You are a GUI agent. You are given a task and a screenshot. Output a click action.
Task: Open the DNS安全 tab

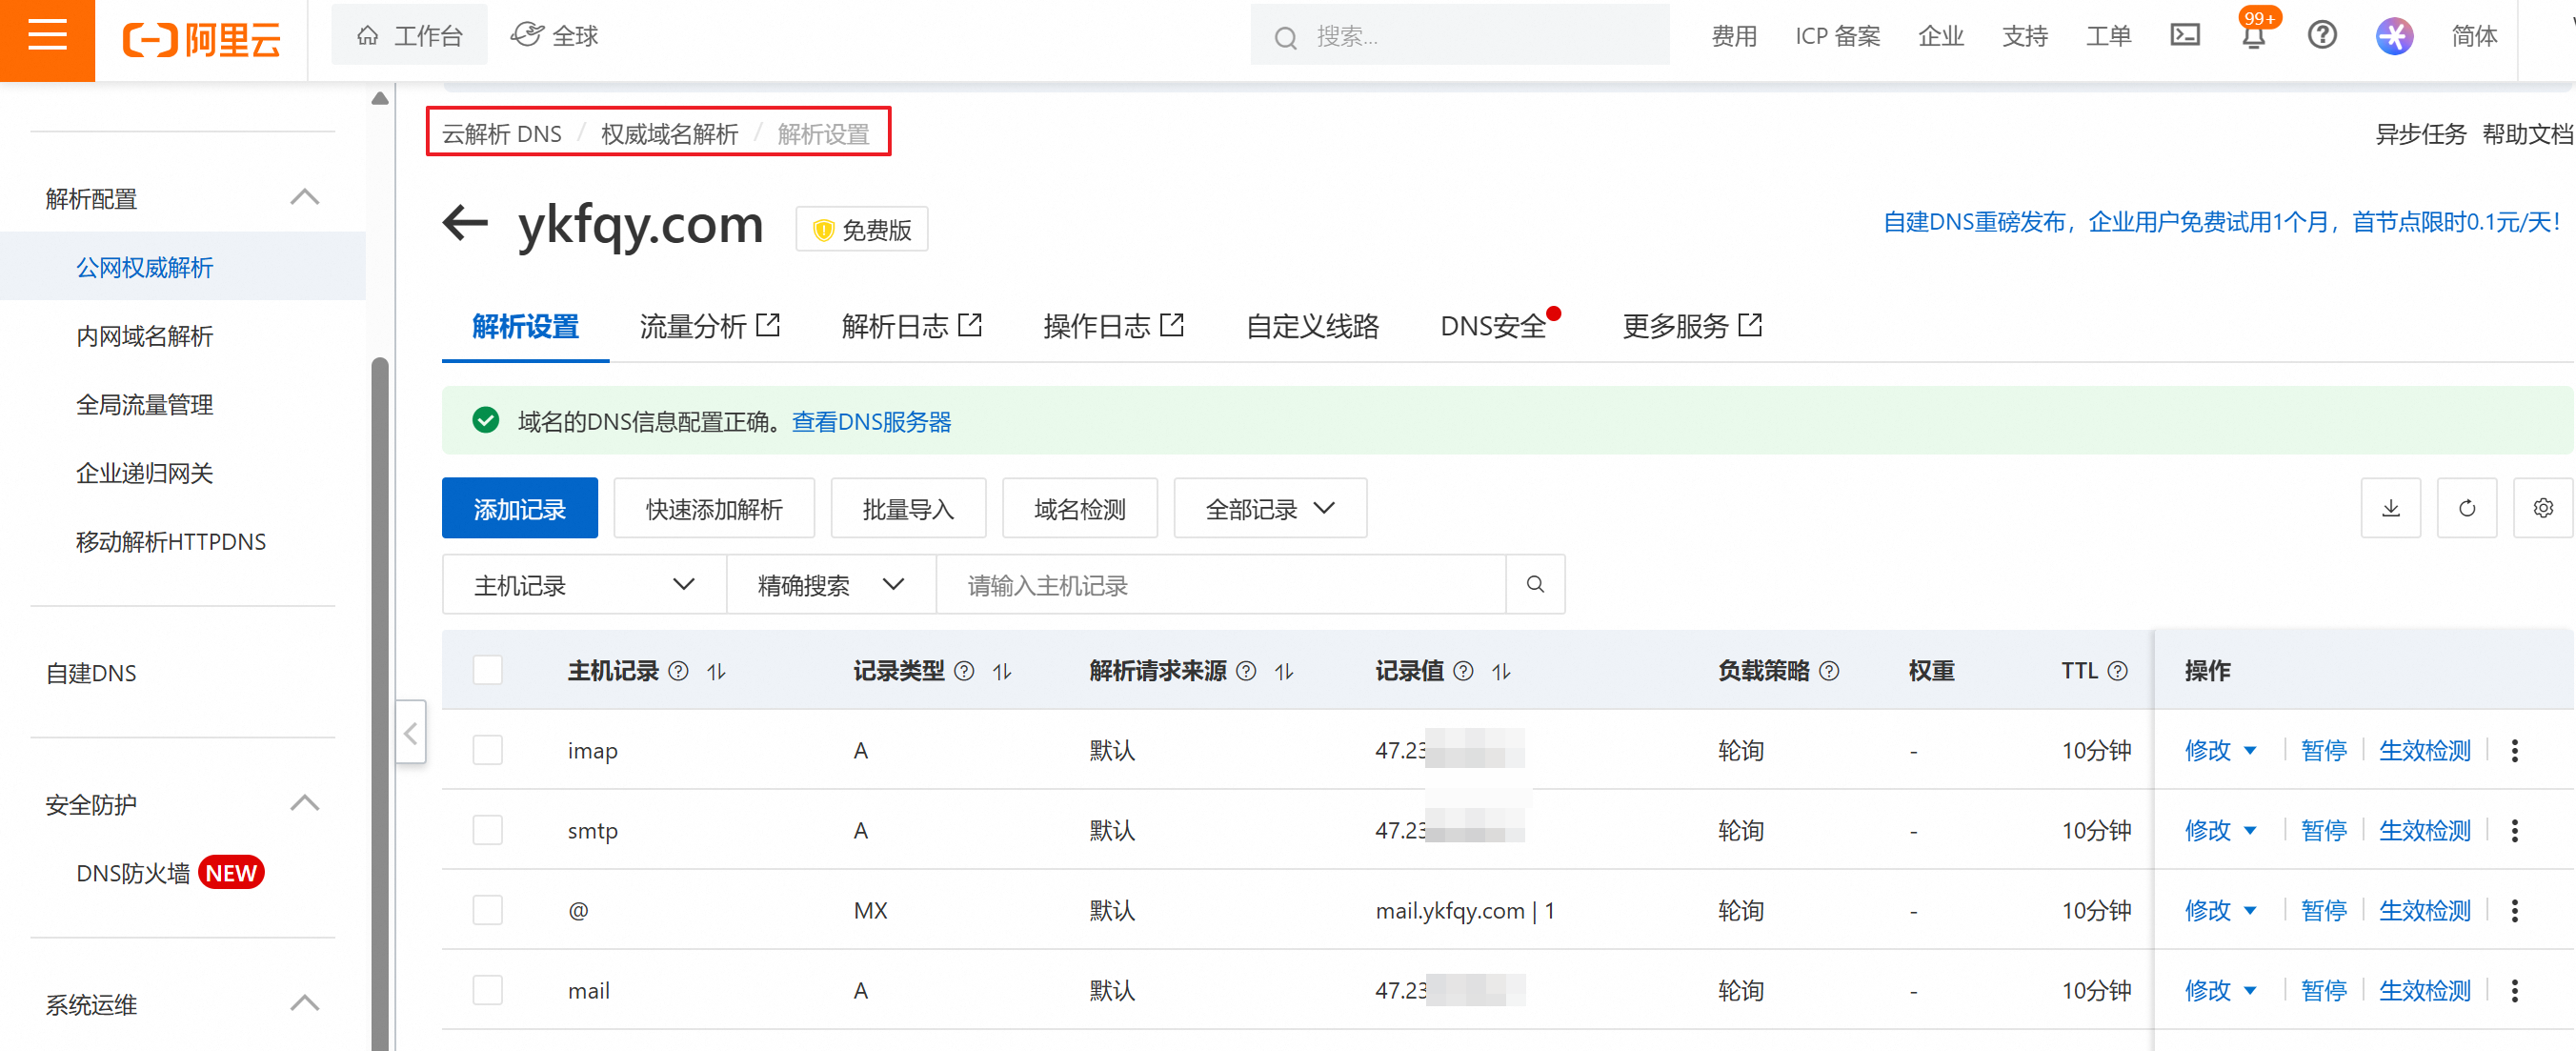pos(1492,326)
